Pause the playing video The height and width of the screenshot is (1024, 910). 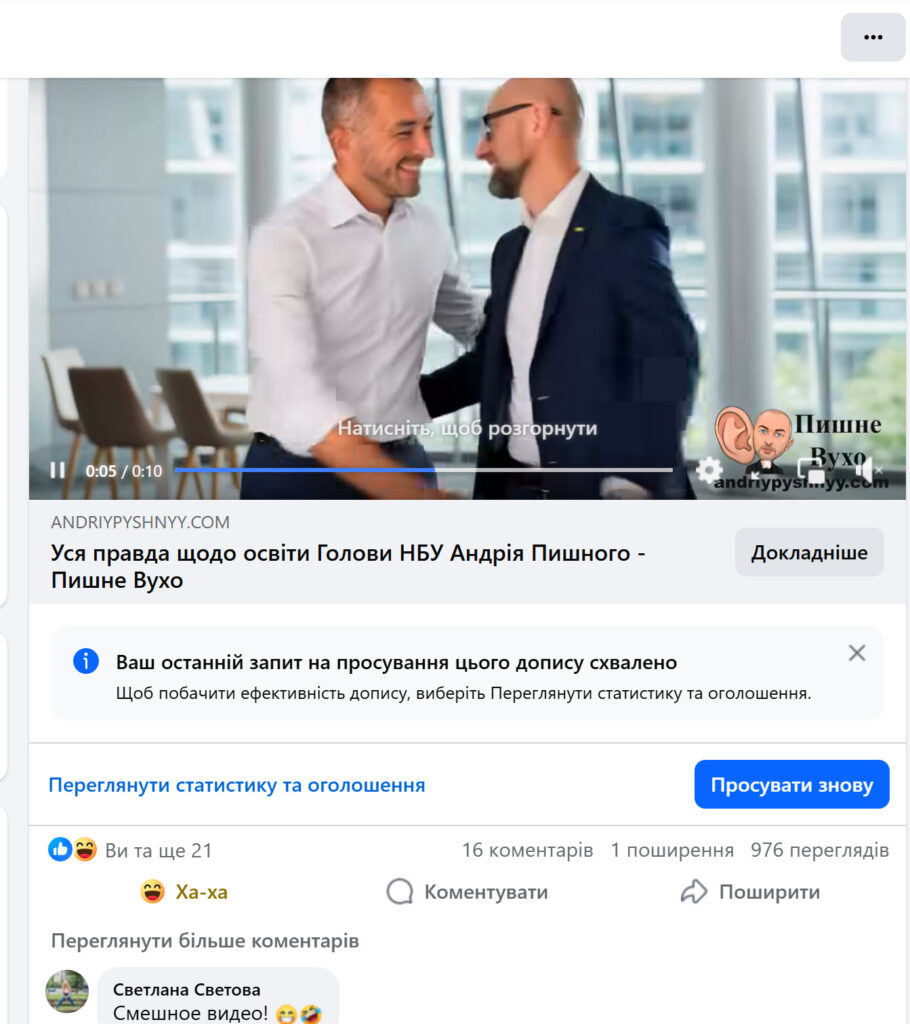click(x=57, y=470)
